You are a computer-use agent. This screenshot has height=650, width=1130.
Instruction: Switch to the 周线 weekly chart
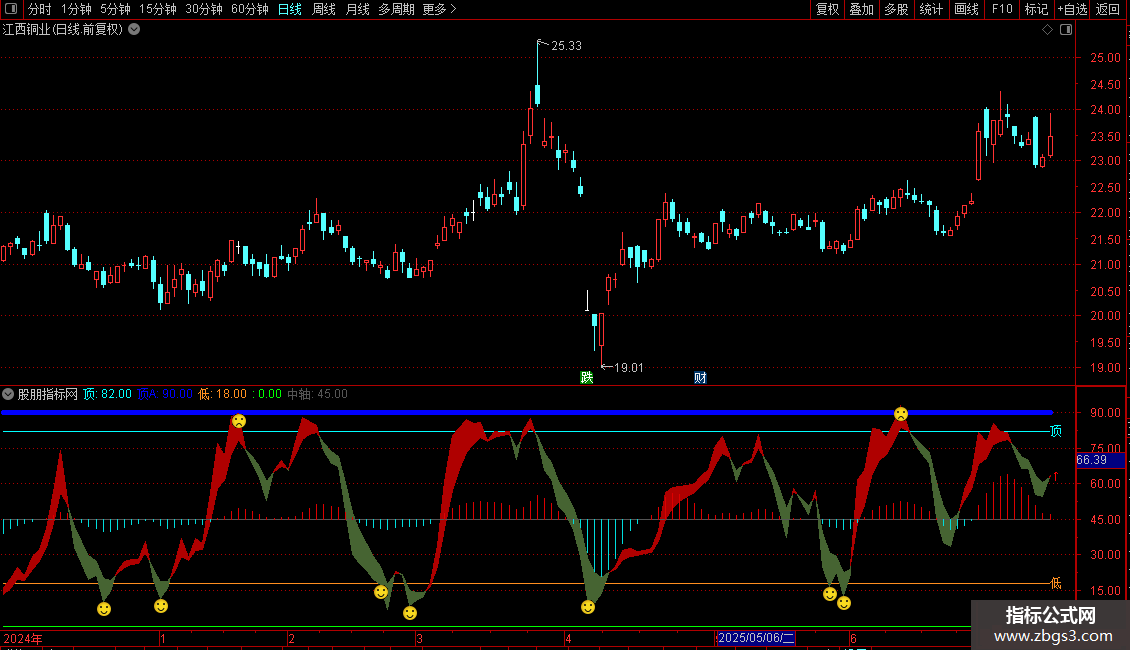(x=324, y=9)
